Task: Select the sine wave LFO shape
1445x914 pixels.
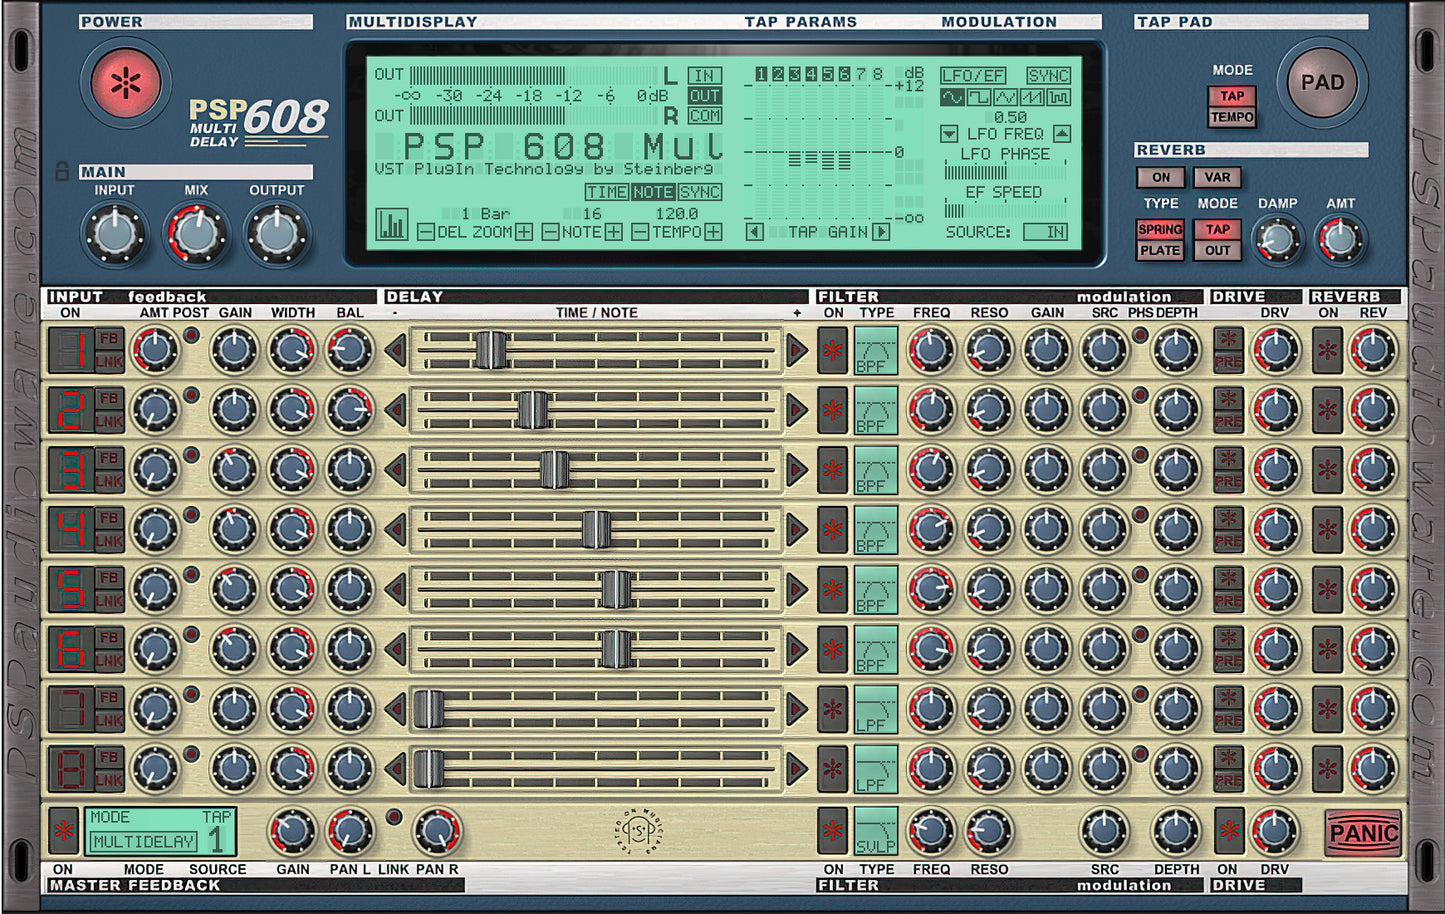Action: [952, 97]
